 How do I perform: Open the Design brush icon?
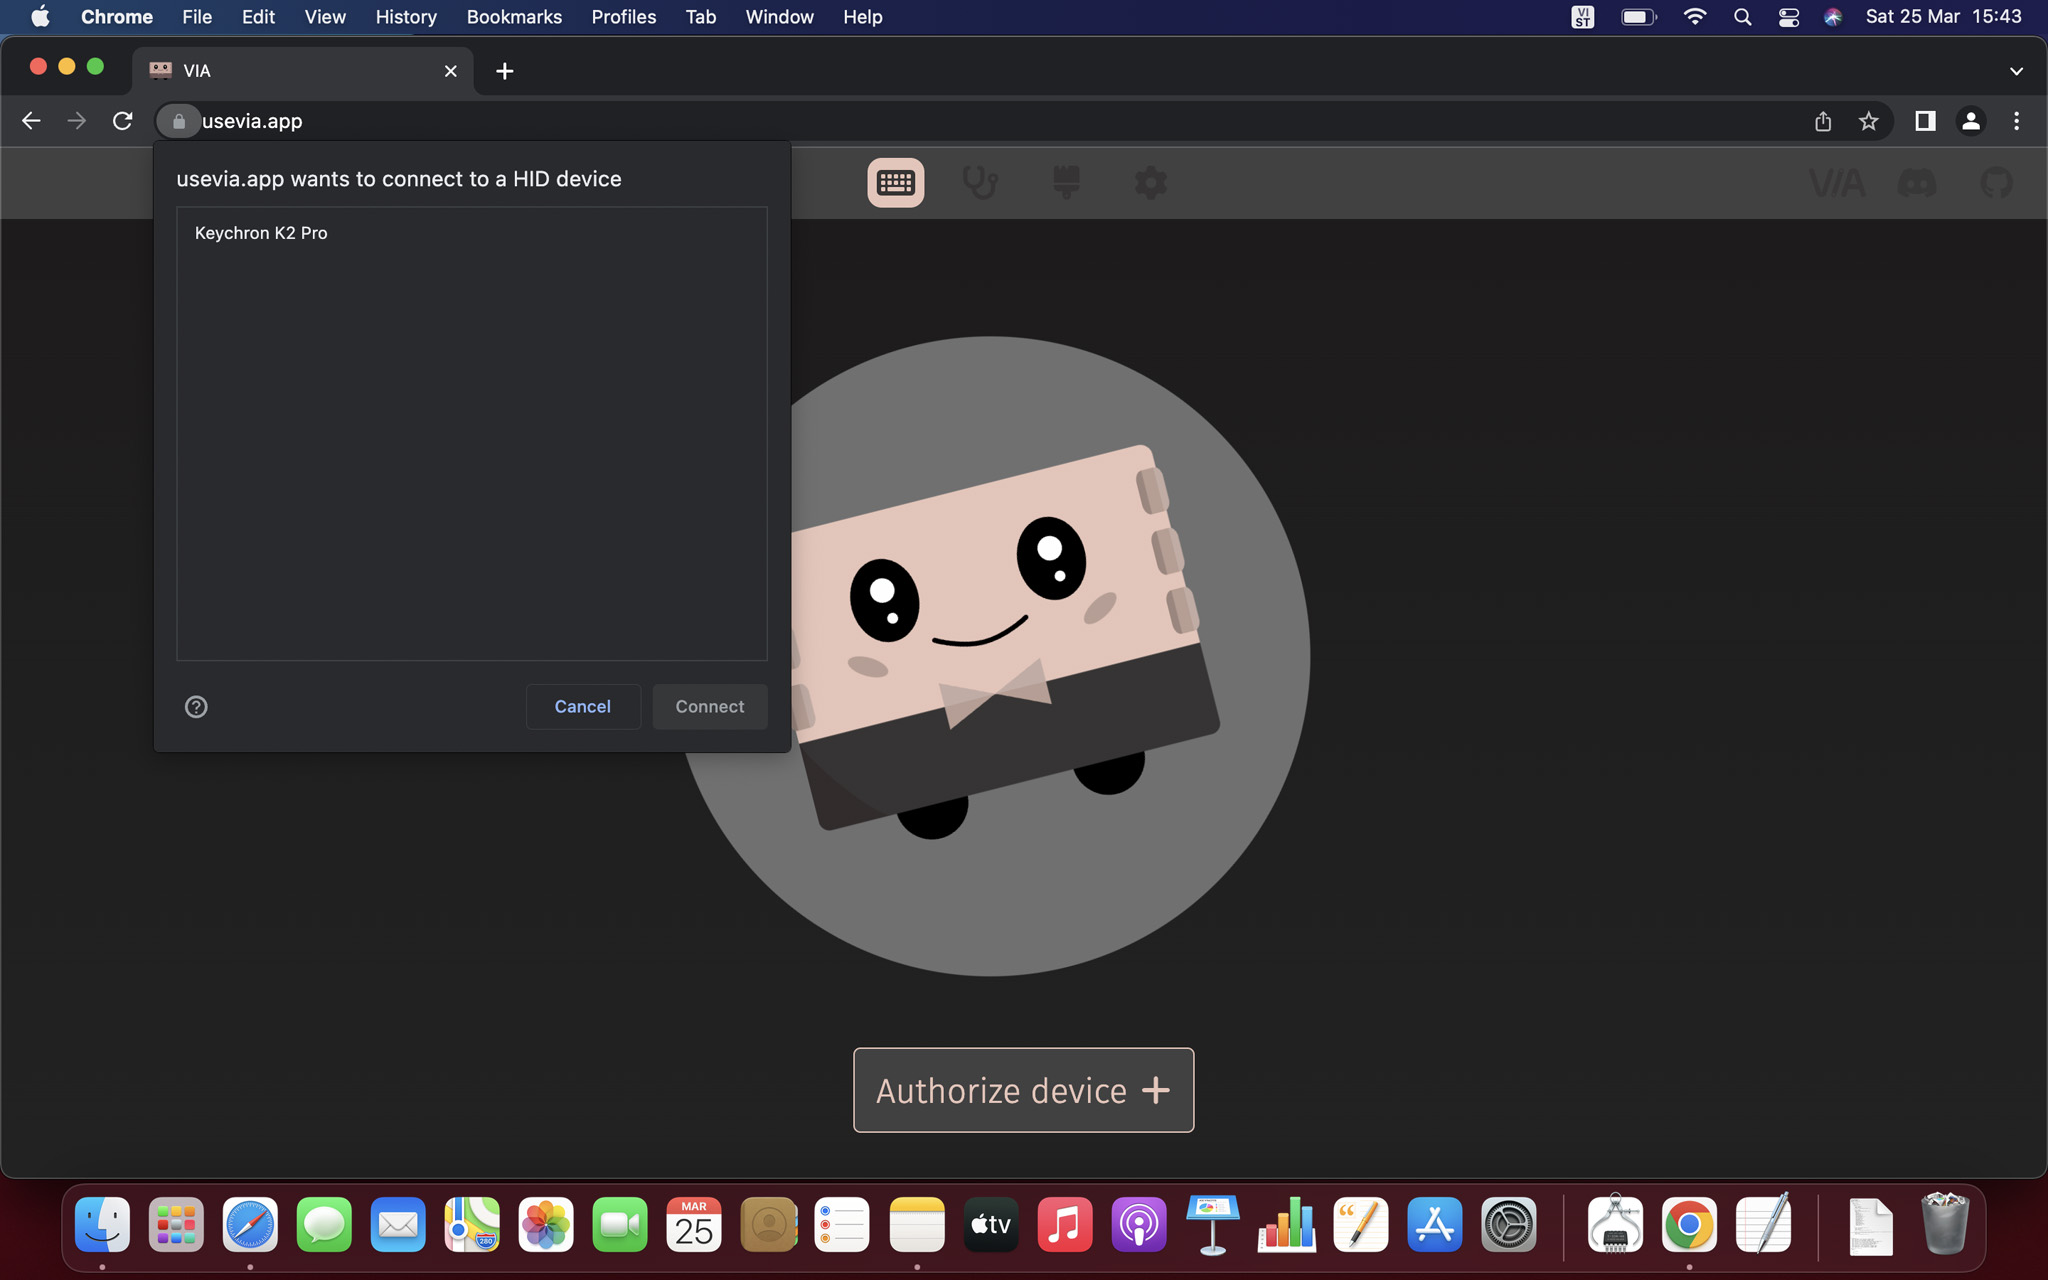(x=1066, y=183)
